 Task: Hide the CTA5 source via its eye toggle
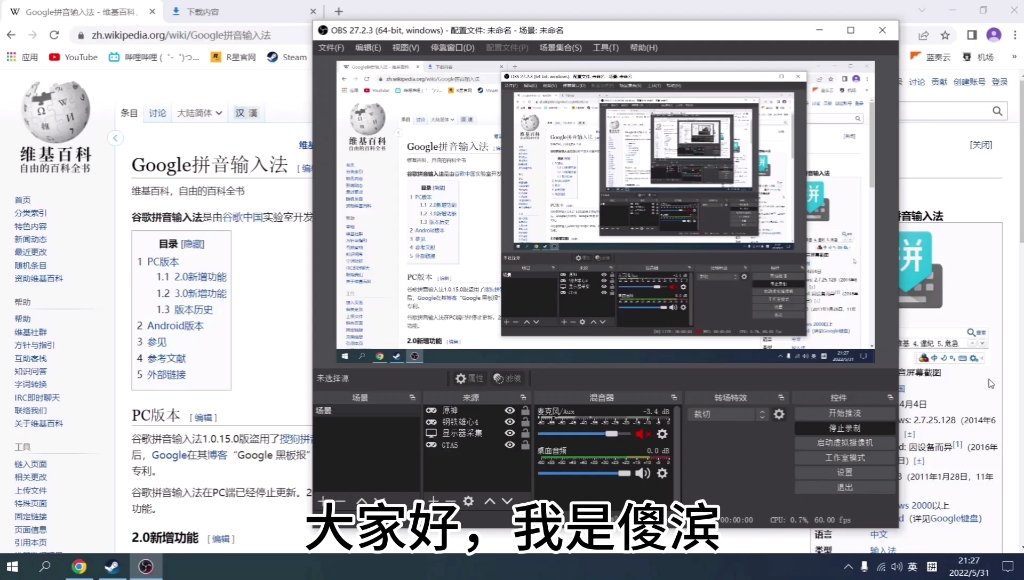click(508, 445)
